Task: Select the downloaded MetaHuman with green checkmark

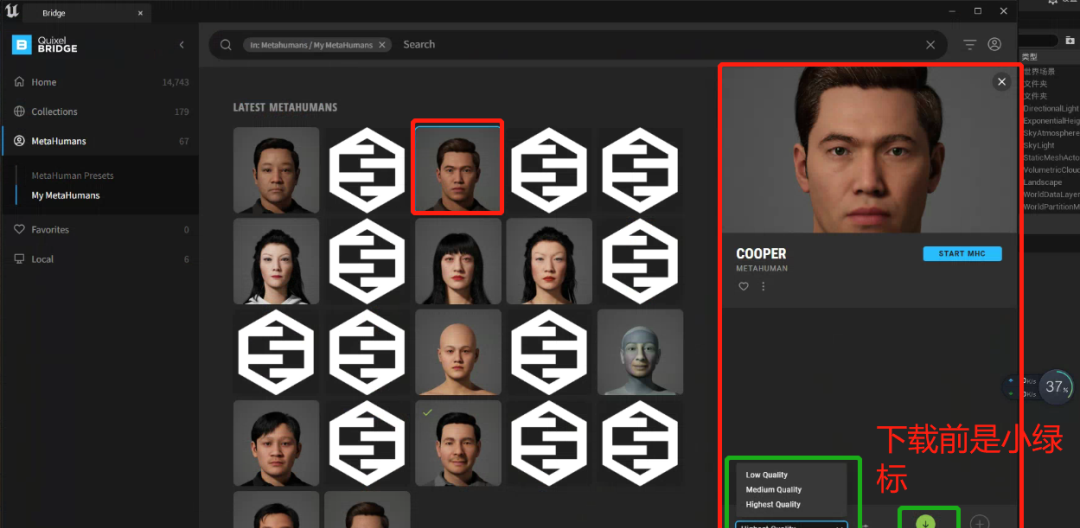Action: tap(458, 443)
